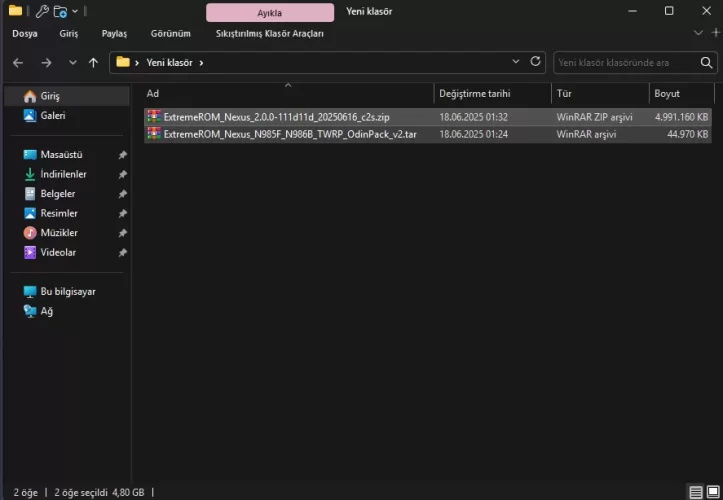Viewport: 723px width, 500px height.
Task: Expand the chevron after Yeni klasör path
Action: tap(201, 63)
